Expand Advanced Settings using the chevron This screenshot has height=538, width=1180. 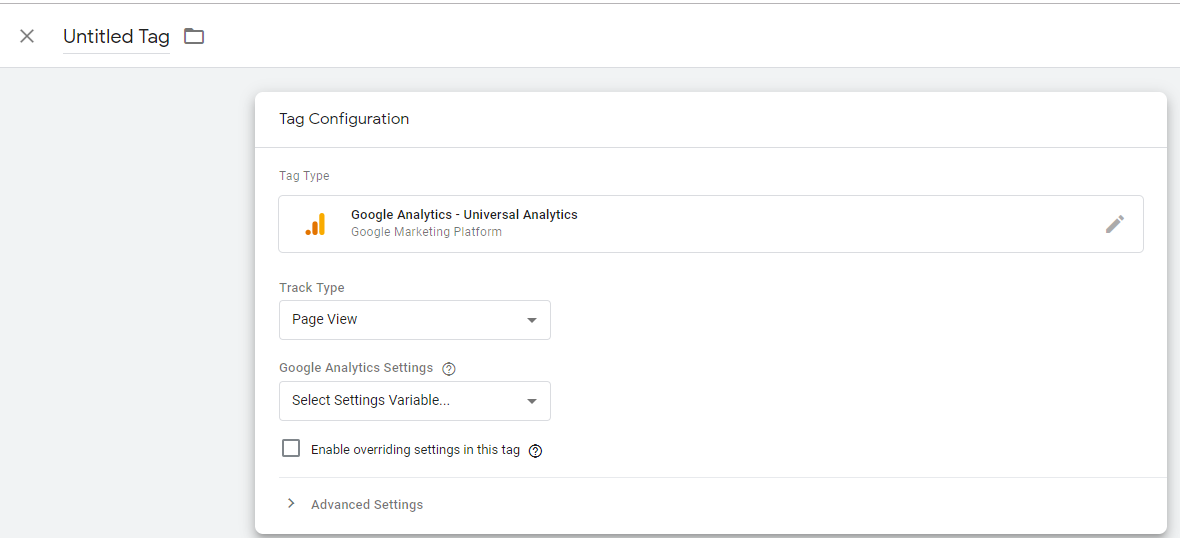291,504
